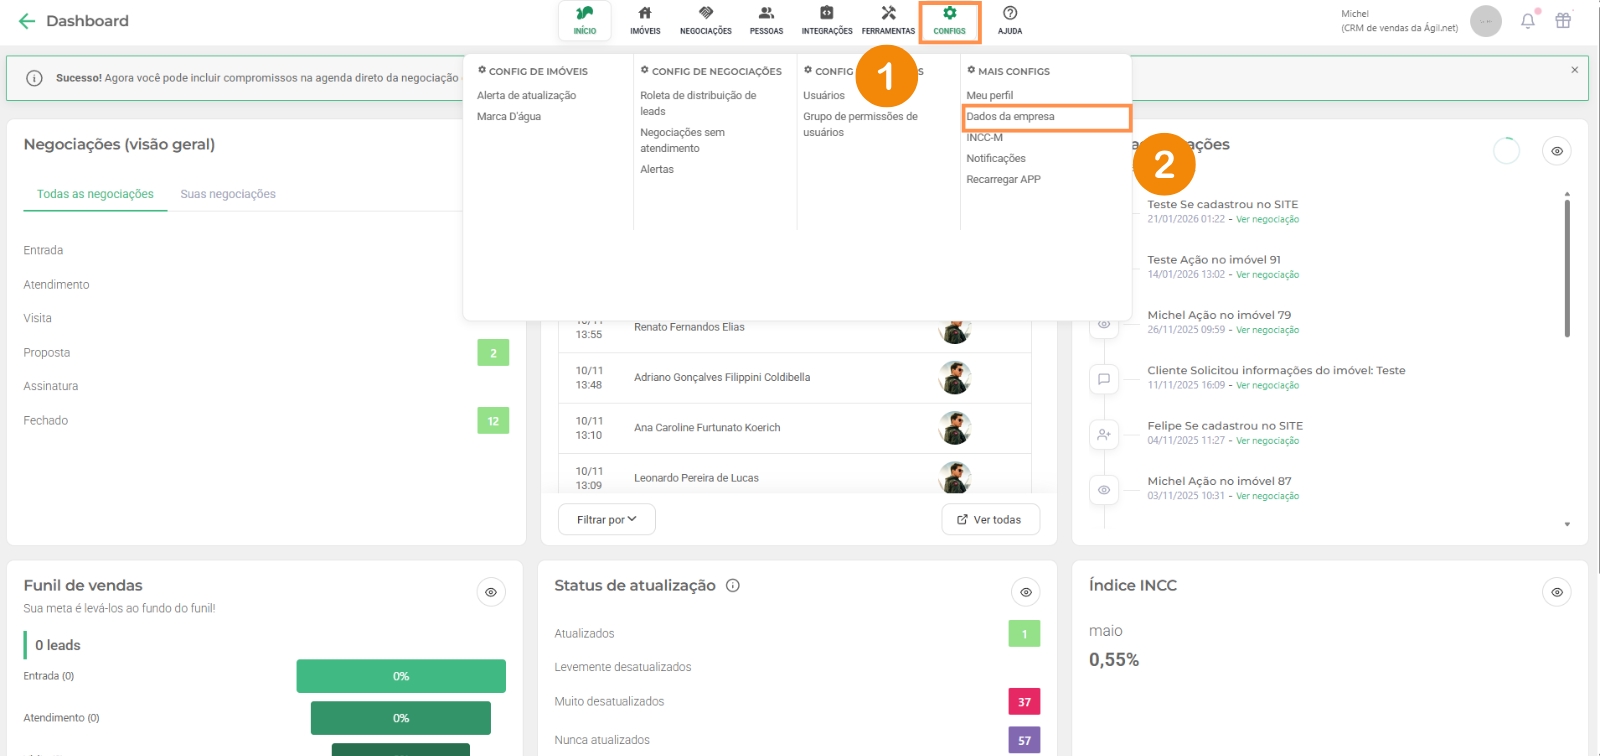Image resolution: width=1600 pixels, height=756 pixels.
Task: Click the Ver todas button
Action: coord(990,520)
